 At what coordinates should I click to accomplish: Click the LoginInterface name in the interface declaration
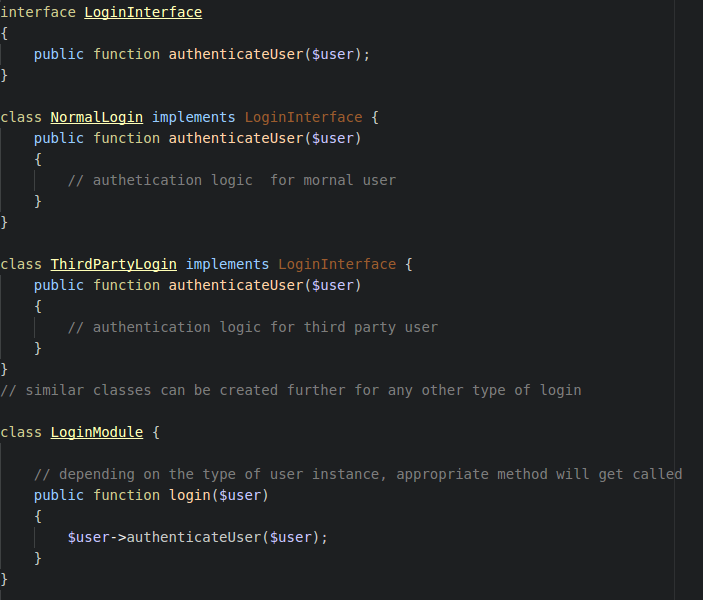pos(143,12)
